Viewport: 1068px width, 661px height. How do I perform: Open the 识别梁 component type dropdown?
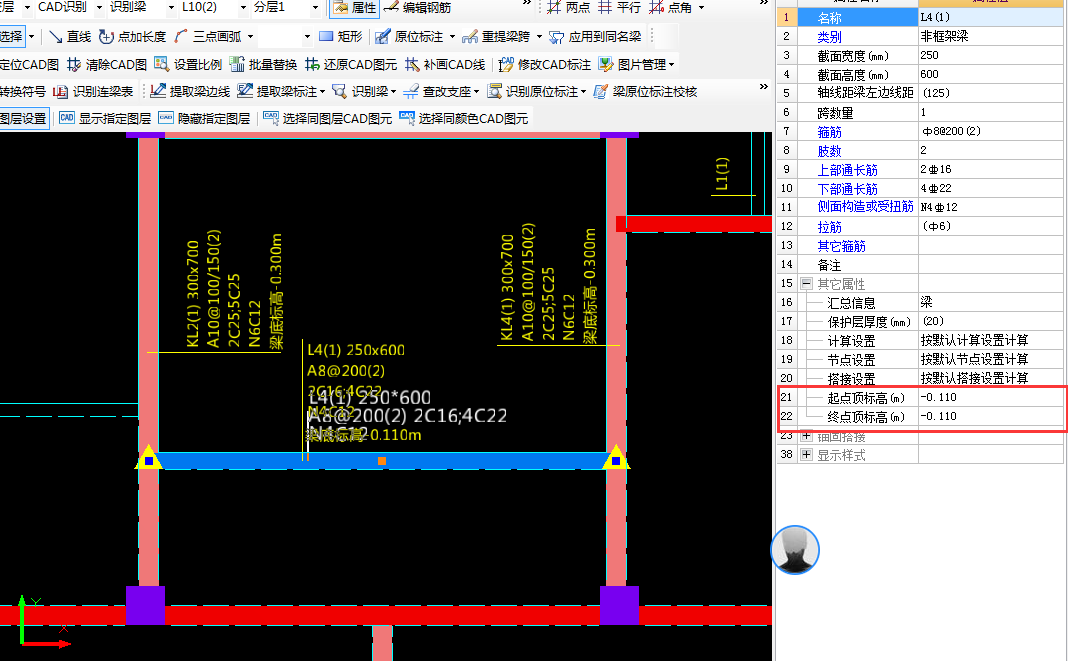point(171,7)
